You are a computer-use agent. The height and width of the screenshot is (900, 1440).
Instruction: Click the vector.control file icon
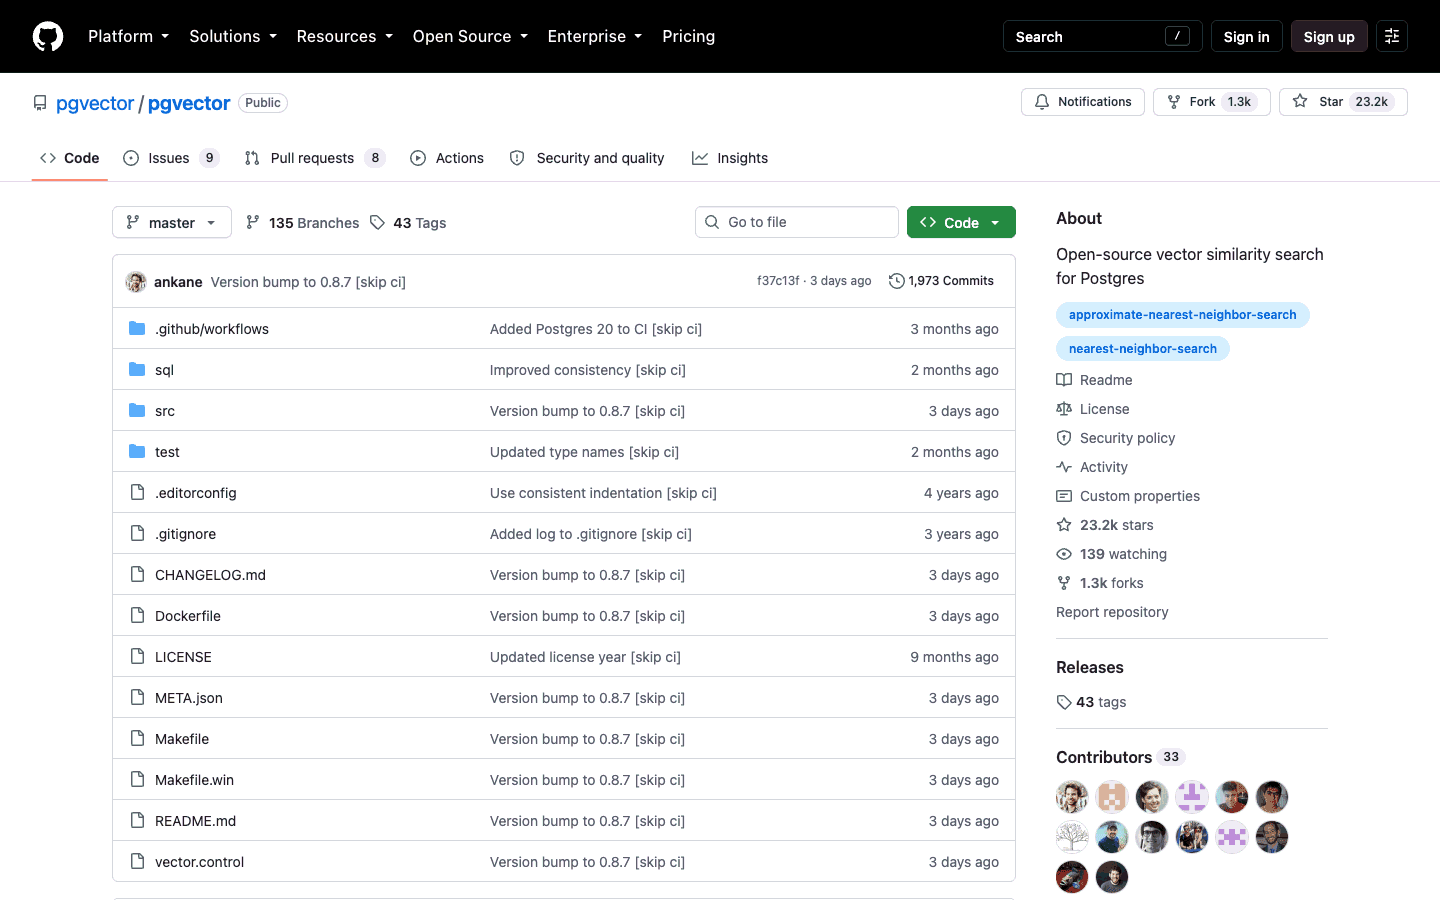click(137, 862)
